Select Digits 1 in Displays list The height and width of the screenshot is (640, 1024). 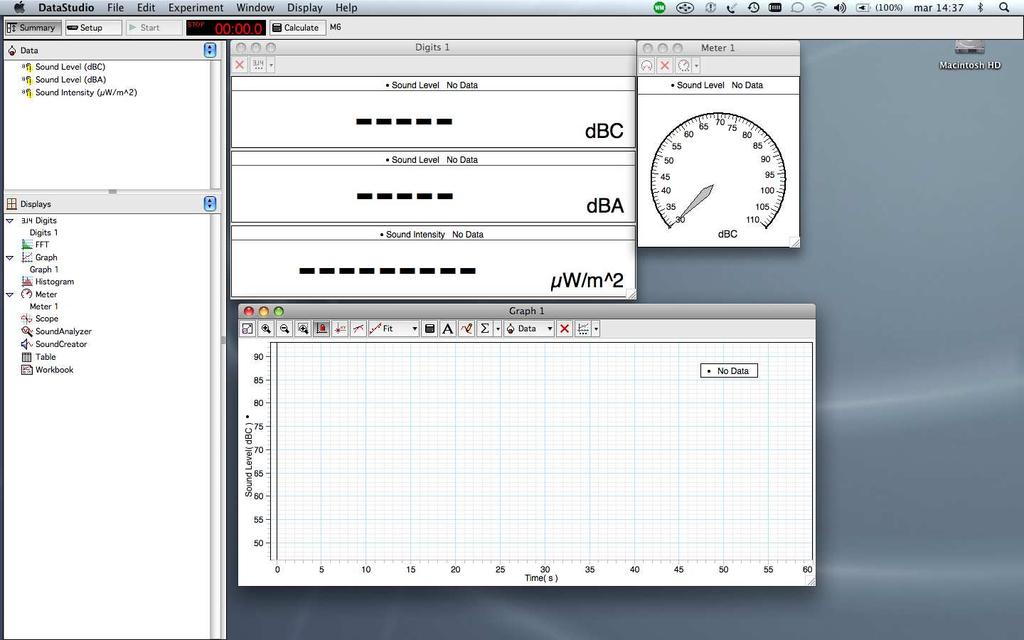44,232
